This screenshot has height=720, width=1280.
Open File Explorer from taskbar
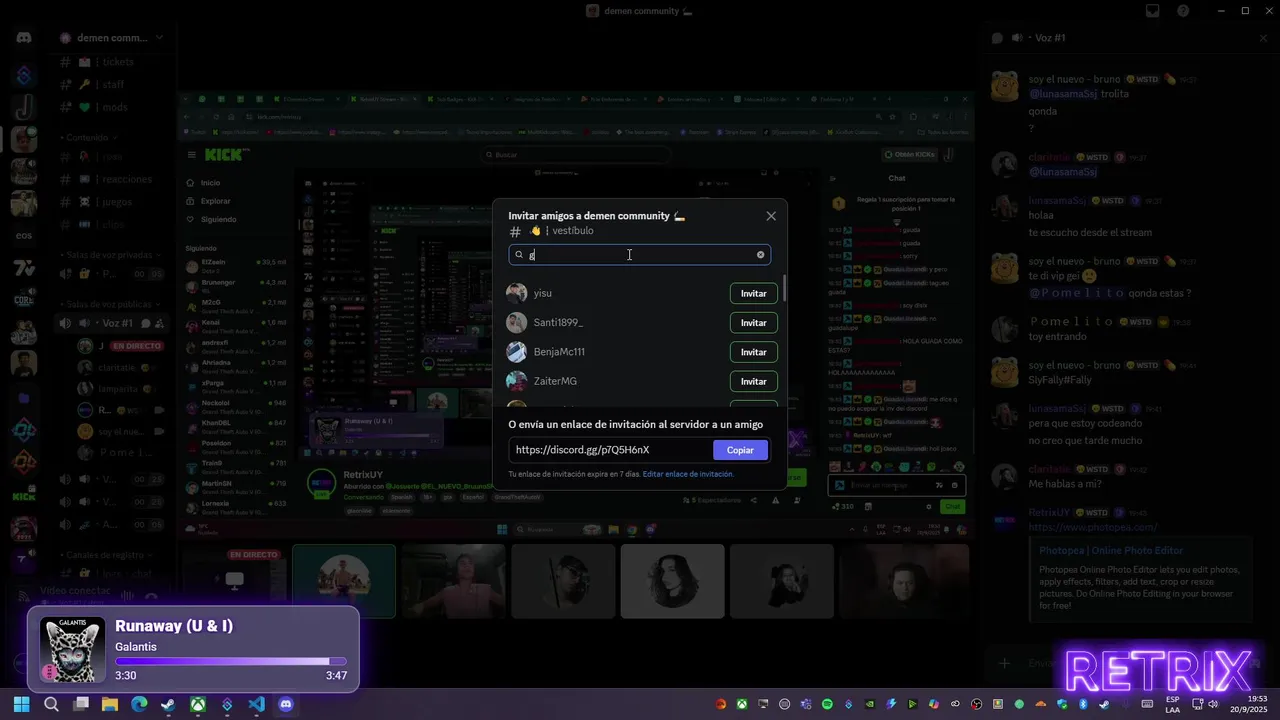coord(110,704)
